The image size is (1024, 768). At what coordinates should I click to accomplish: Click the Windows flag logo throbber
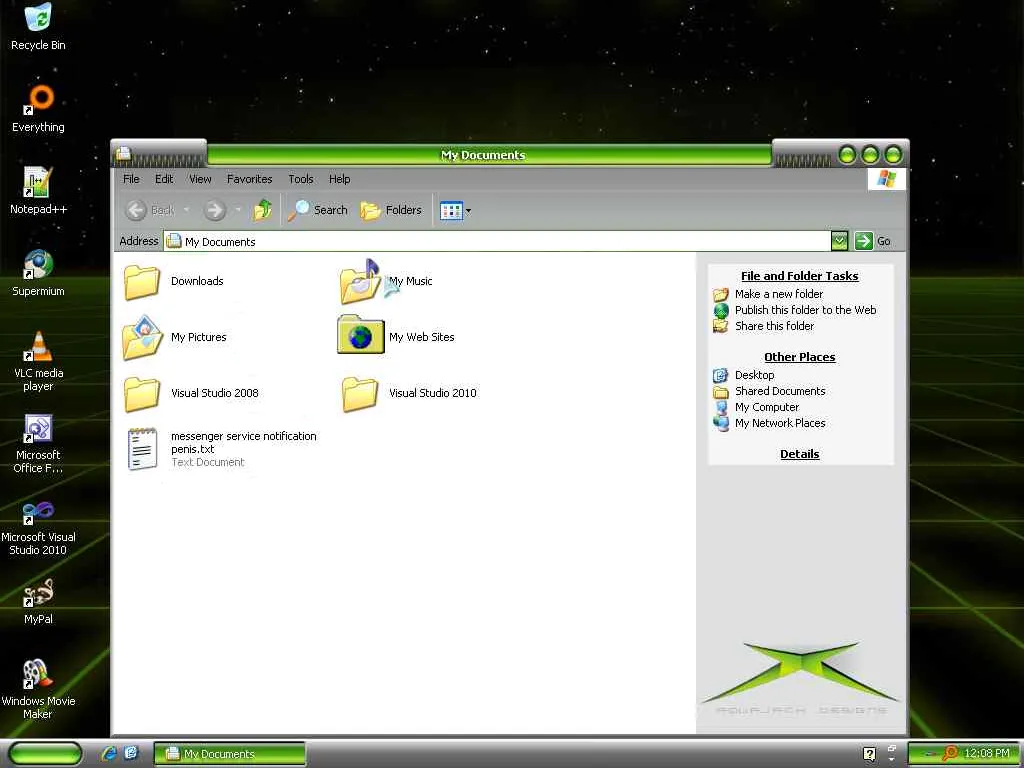point(887,179)
